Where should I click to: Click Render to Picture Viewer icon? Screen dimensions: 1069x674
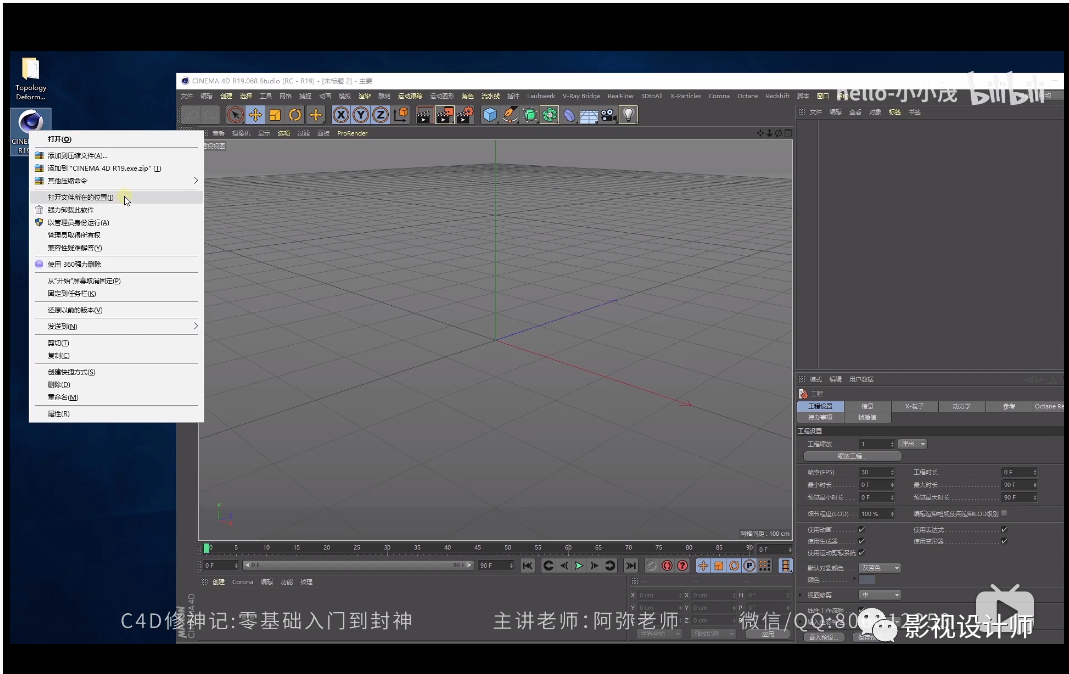pos(445,115)
